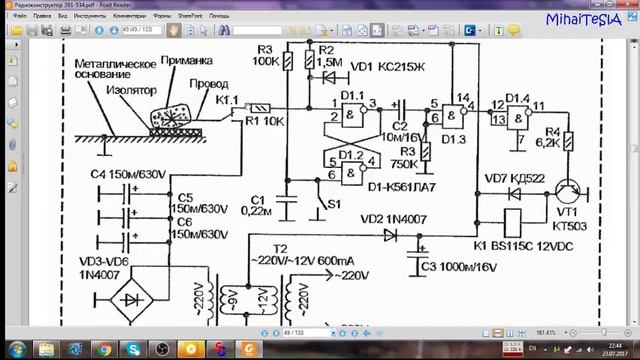Open the Windows Start menu

pyautogui.click(x=17, y=350)
